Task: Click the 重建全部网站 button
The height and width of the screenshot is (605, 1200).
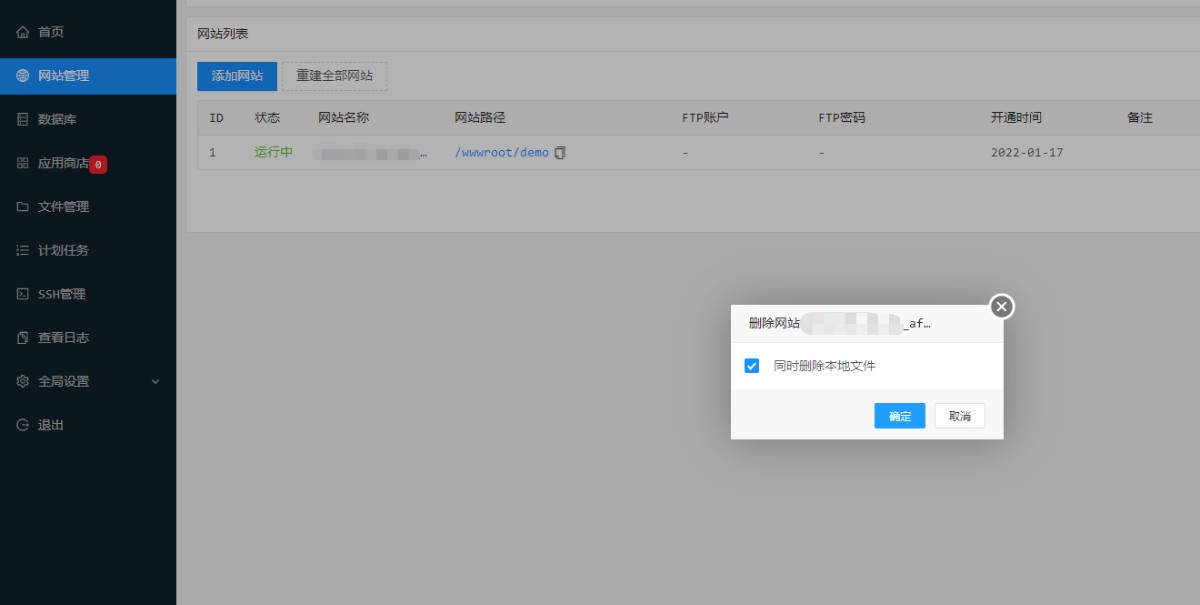Action: (x=334, y=76)
